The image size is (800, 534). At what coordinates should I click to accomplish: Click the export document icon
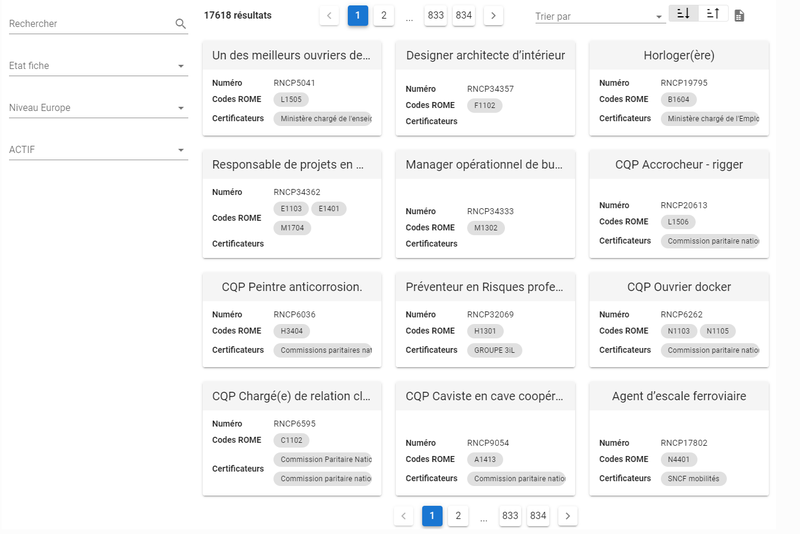tap(739, 16)
